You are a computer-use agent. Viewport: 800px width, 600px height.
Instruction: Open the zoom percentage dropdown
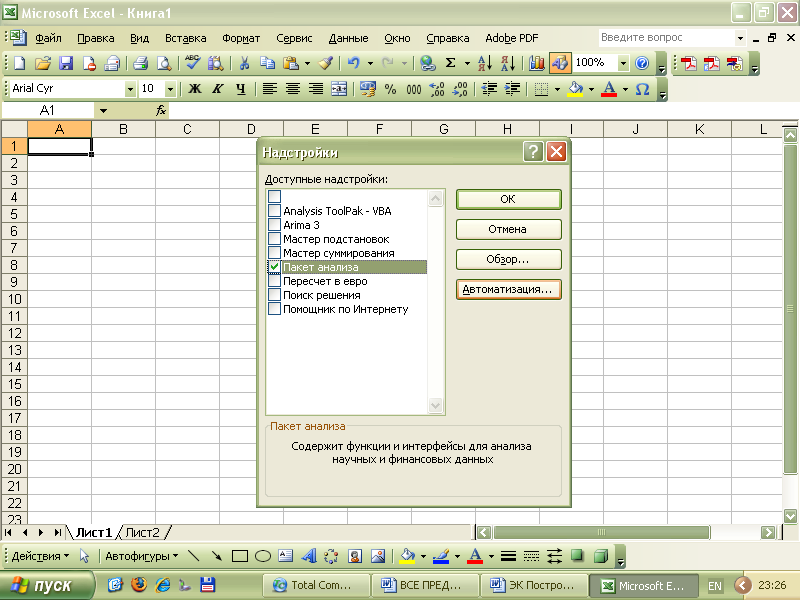623,63
